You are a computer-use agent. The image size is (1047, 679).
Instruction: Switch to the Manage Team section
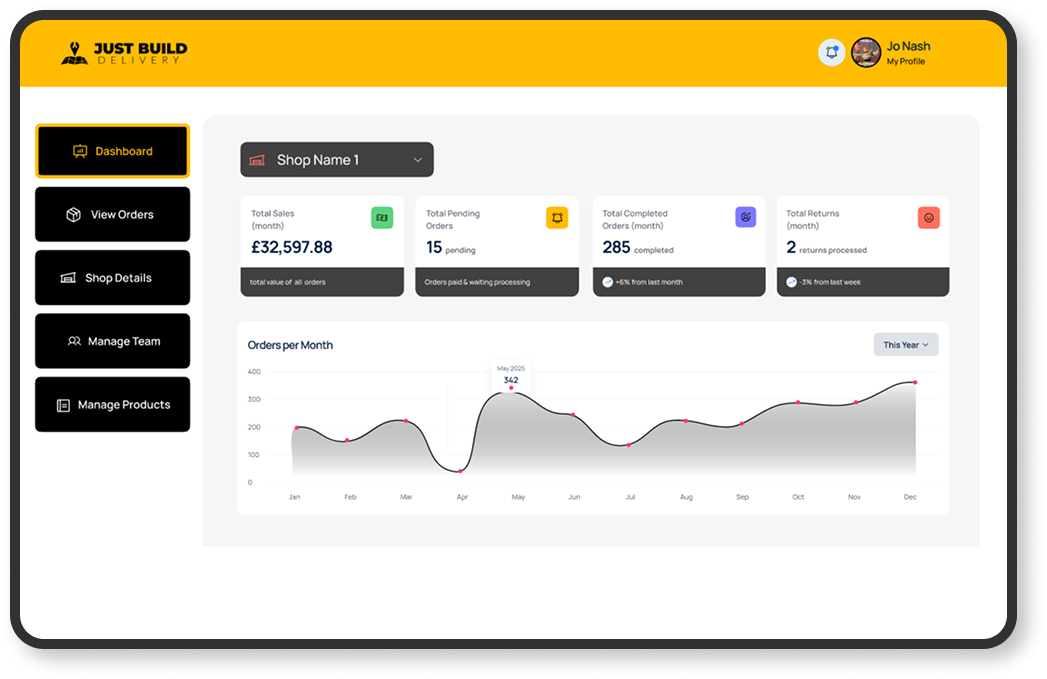pyautogui.click(x=113, y=341)
